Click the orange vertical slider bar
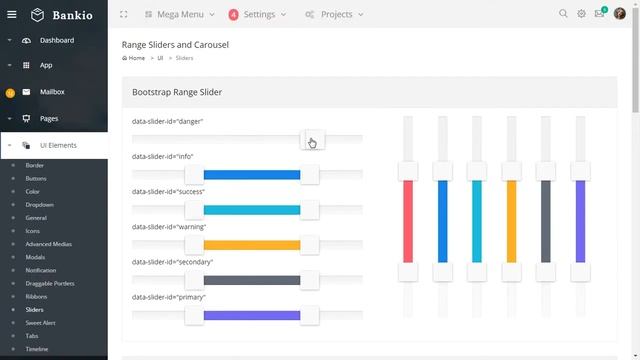Viewport: 640px width, 360px height. click(511, 221)
